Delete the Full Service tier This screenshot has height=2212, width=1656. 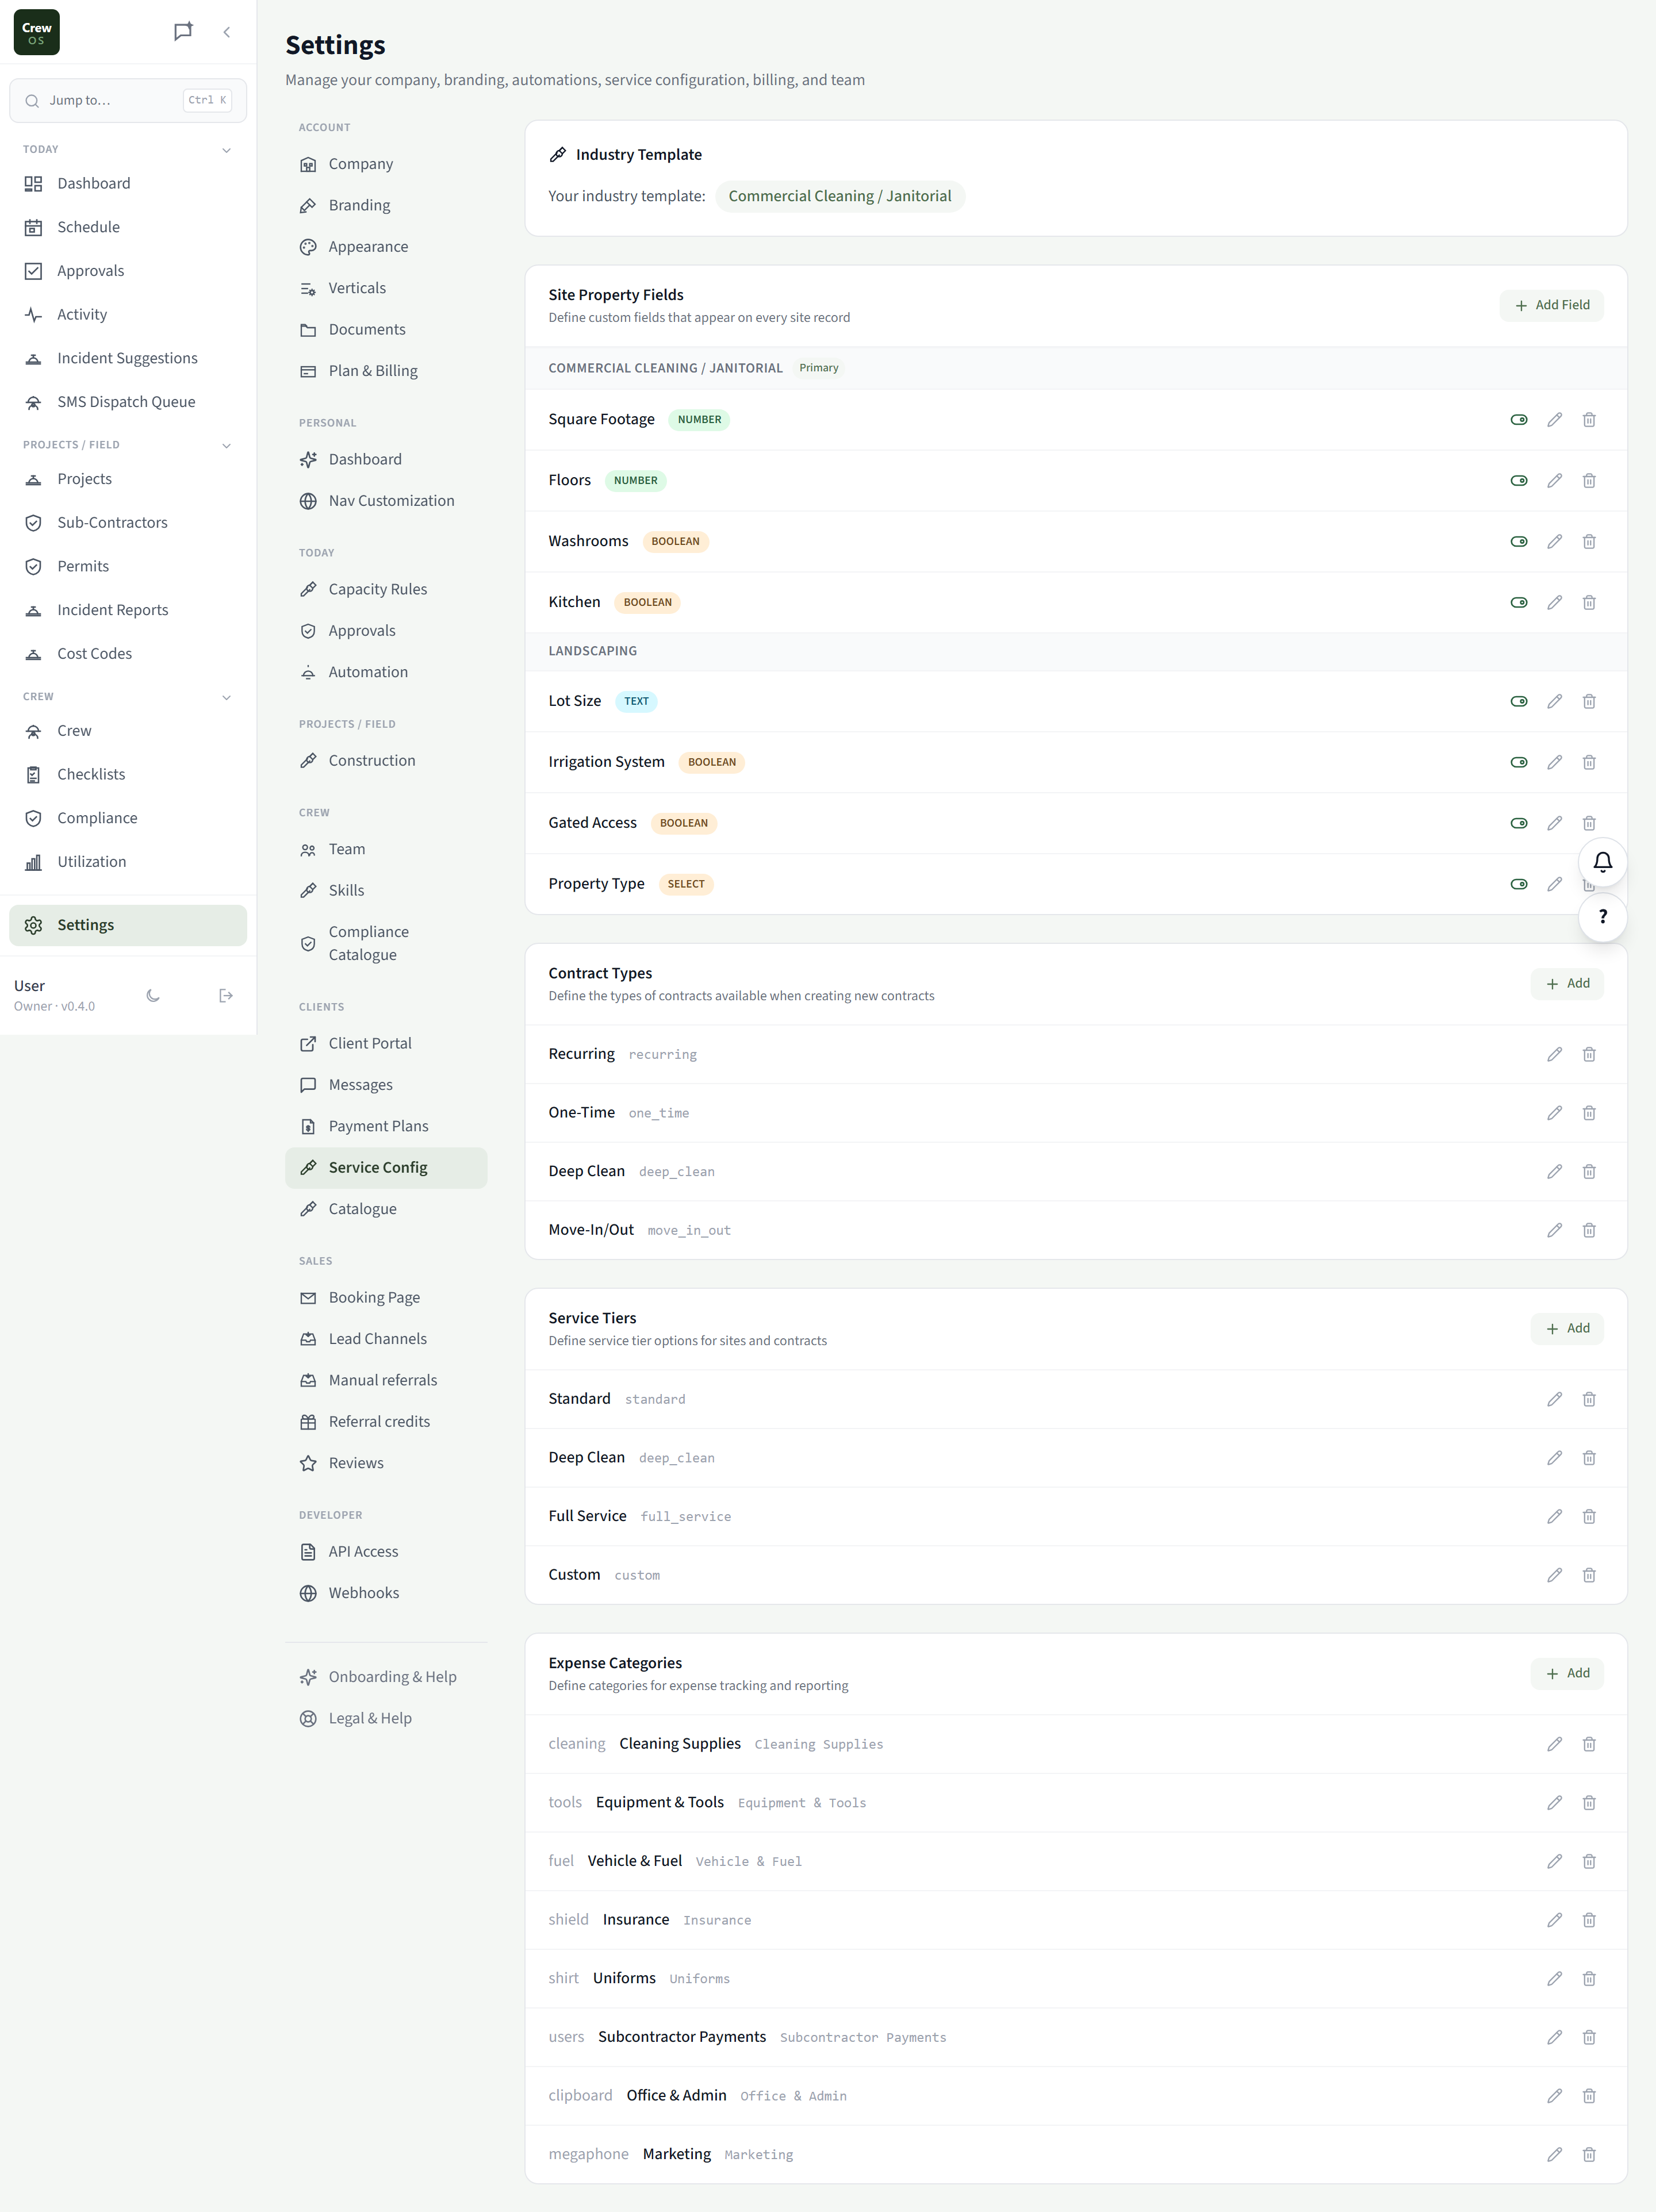point(1589,1517)
